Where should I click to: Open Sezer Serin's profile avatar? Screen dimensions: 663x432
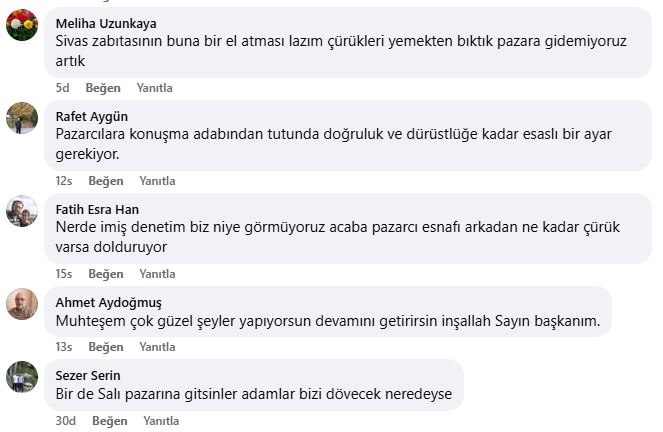[x=22, y=377]
